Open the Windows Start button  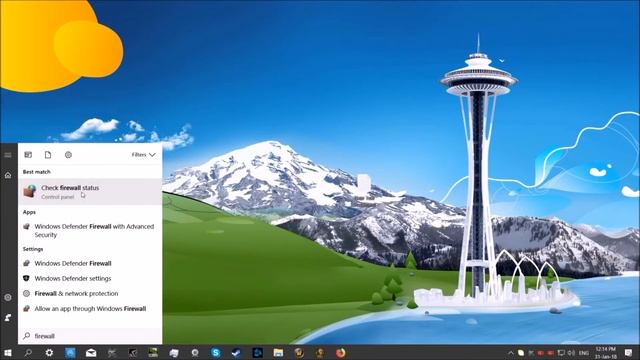point(8,353)
